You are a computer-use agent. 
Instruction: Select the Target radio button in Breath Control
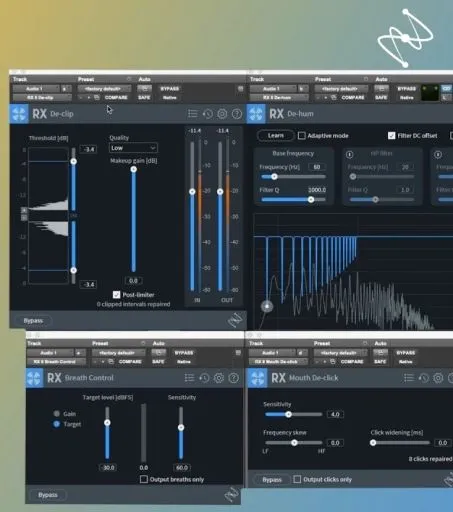(57, 424)
